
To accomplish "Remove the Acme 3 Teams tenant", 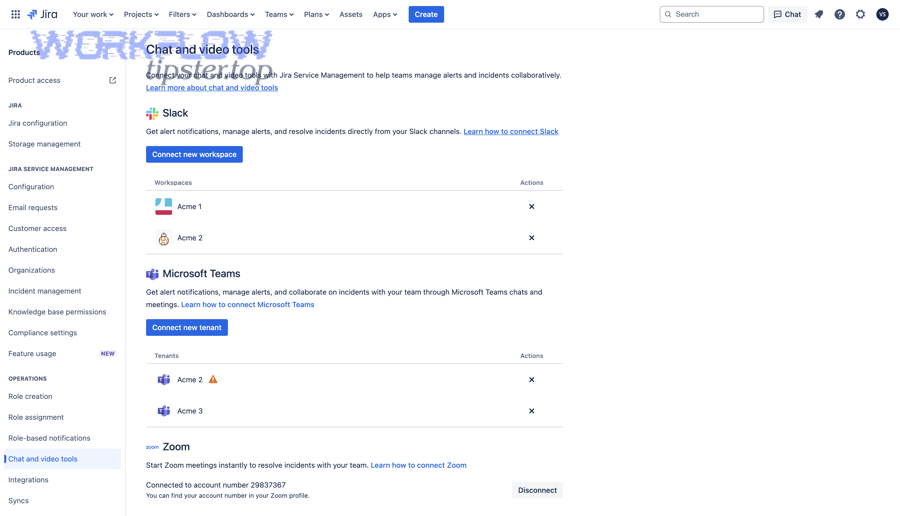I will pyautogui.click(x=532, y=411).
